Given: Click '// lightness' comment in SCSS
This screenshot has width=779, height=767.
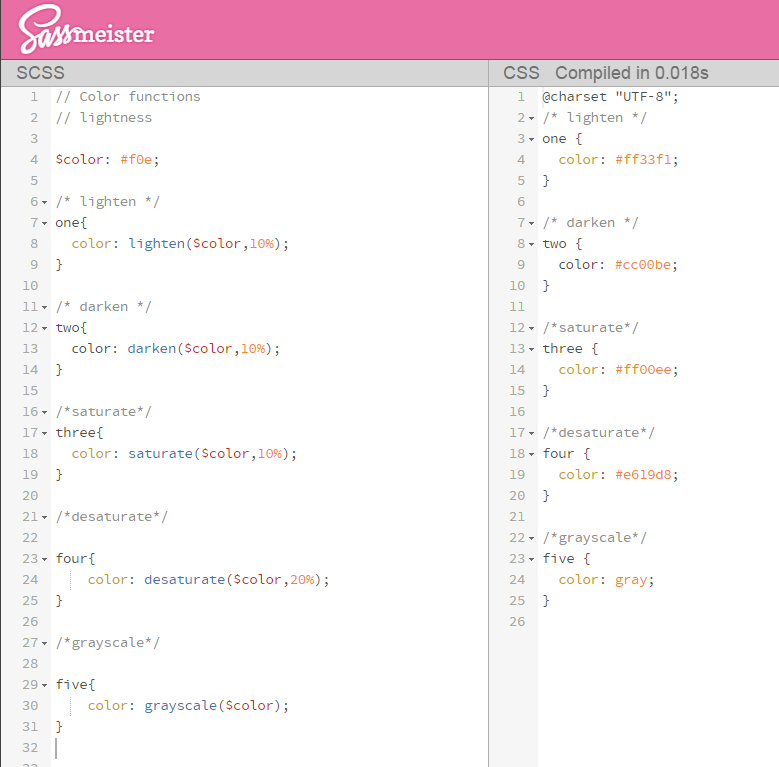Looking at the screenshot, I should click(103, 118).
